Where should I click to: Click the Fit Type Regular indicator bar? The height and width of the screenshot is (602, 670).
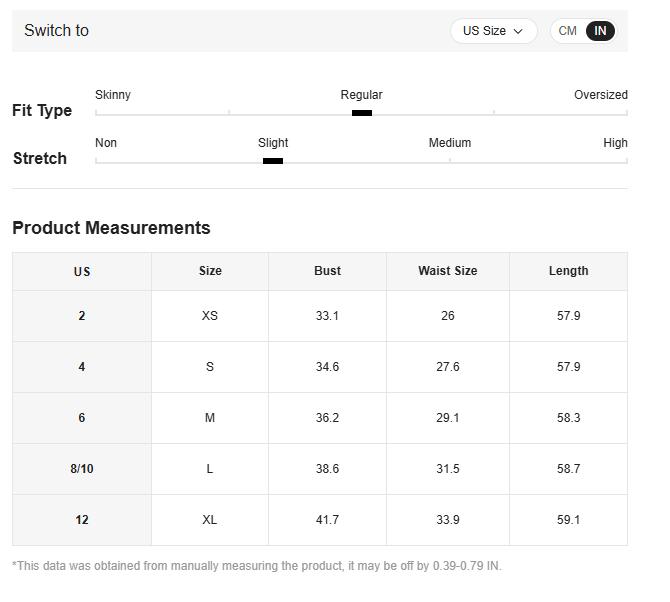362,113
